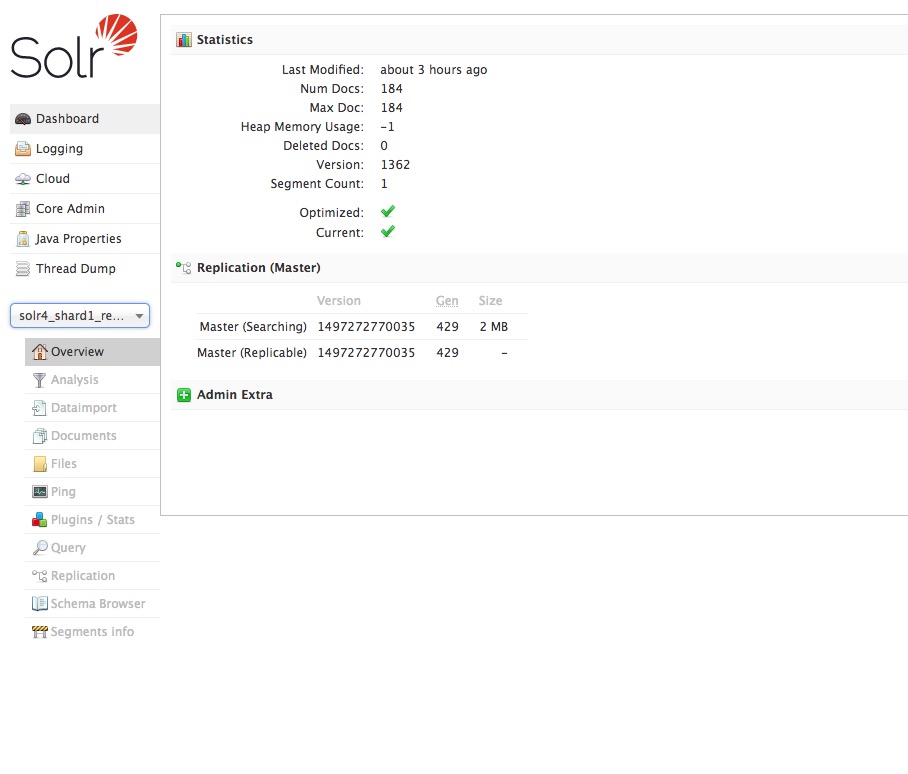Click the Master (Replicable) row label

(x=252, y=353)
